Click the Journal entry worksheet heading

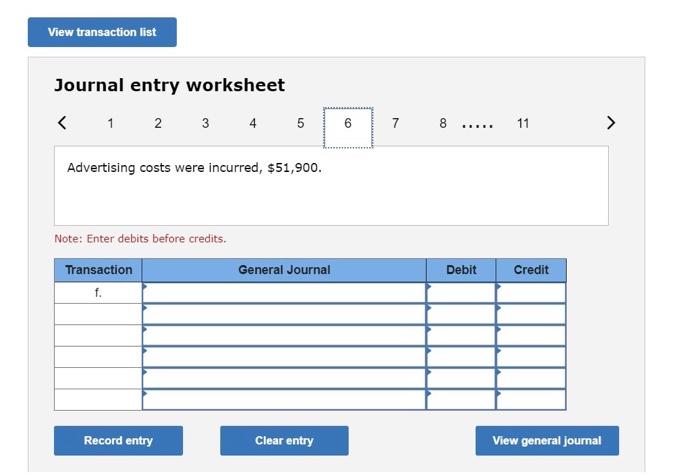[x=169, y=85]
